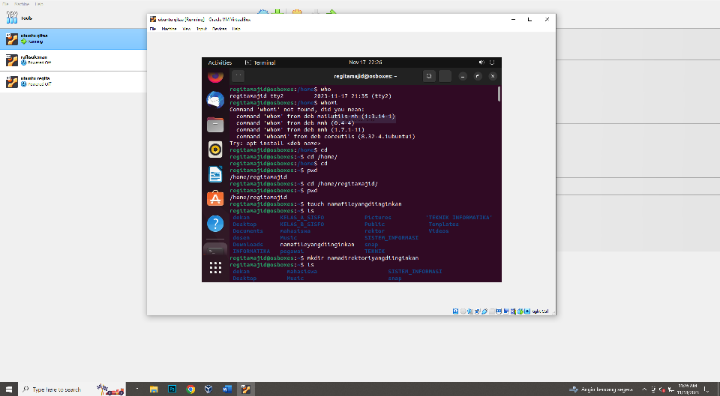Click the pegawai entry in terminal listing
Viewport: 720px width, 396px height.
292,251
